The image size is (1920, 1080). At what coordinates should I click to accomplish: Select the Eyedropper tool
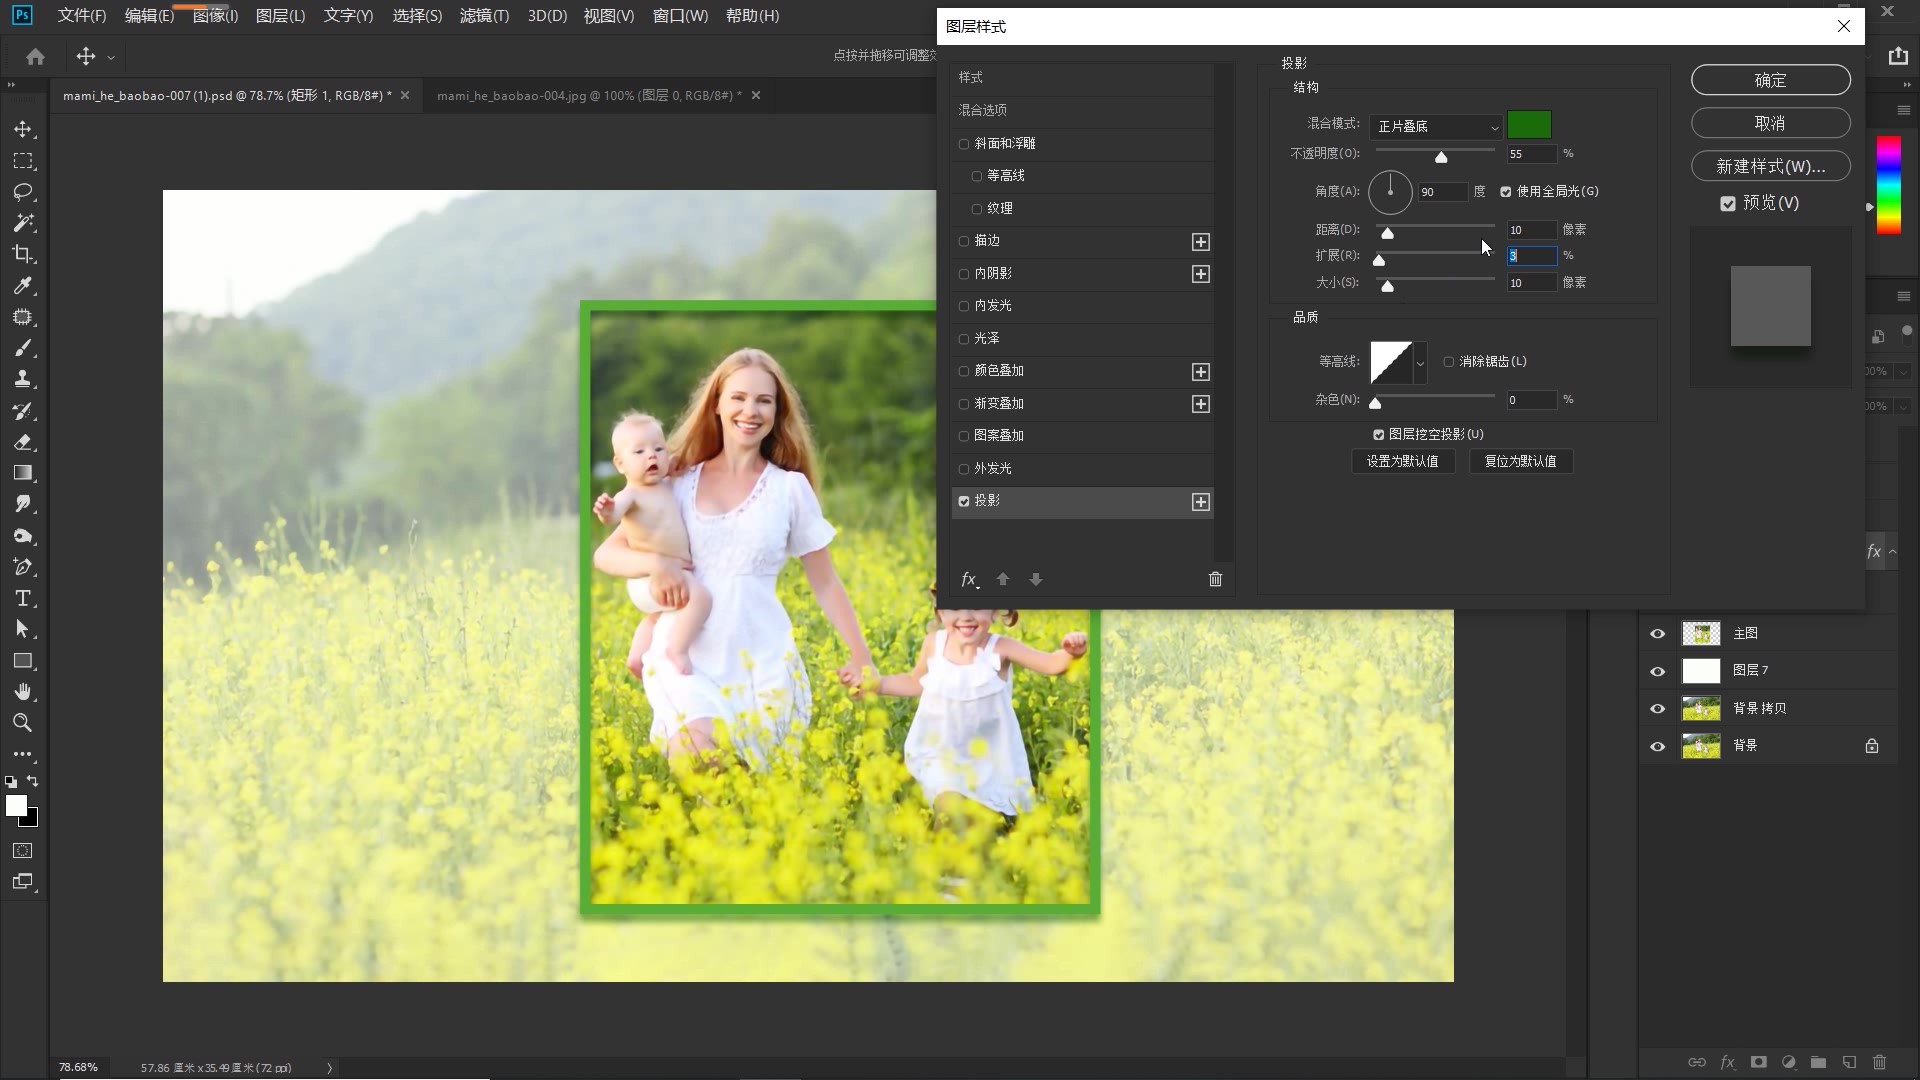pos(23,286)
